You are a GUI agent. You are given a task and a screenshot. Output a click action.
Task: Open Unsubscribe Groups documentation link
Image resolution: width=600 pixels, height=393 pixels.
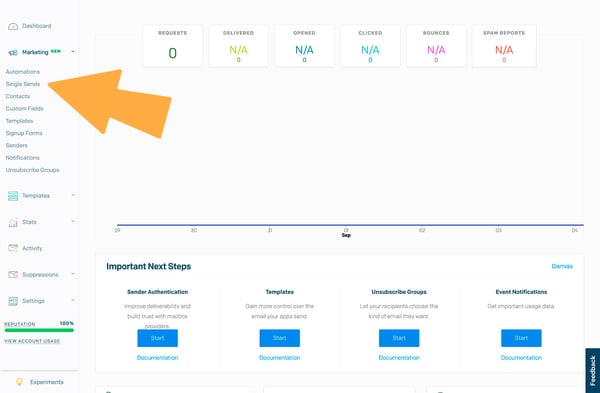399,358
